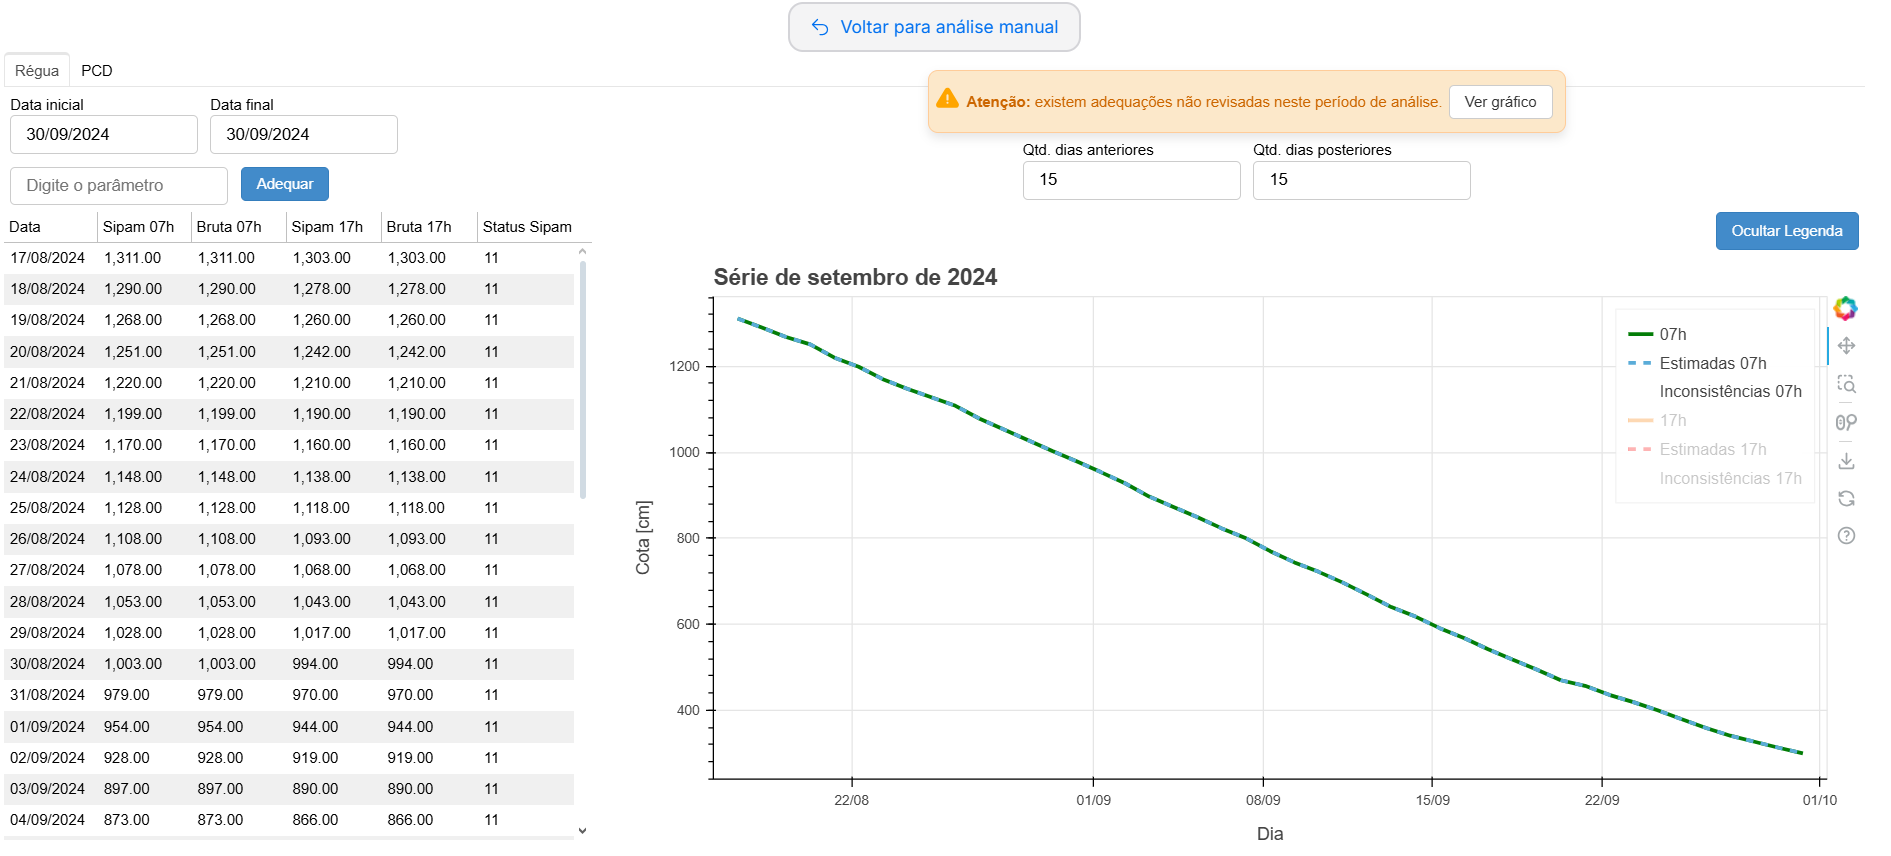Select the Pan tool in chart toolbar

click(1846, 346)
